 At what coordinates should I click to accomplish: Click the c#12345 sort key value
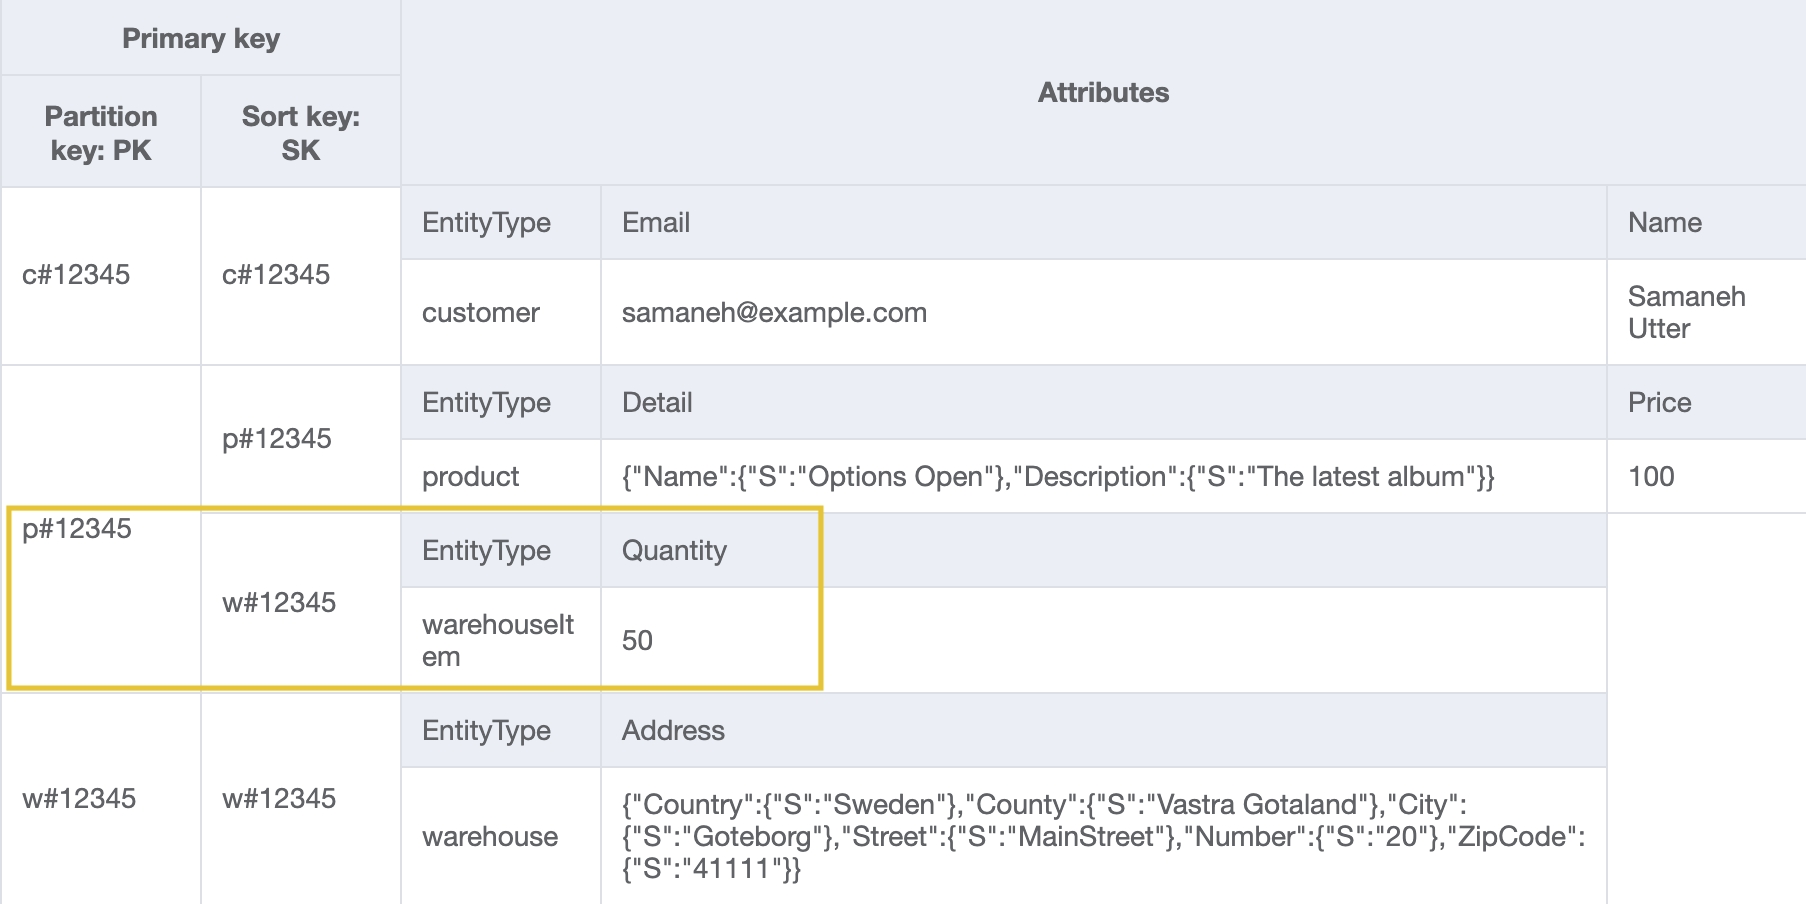coord(275,275)
